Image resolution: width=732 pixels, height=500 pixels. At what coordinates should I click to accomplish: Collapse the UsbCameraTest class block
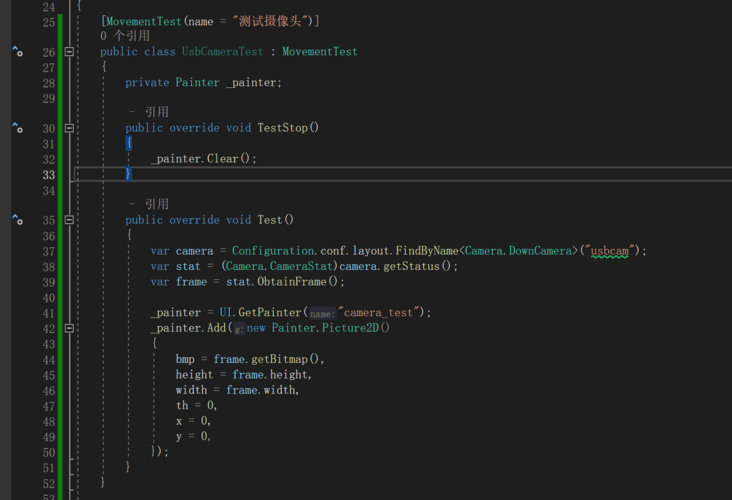click(69, 52)
